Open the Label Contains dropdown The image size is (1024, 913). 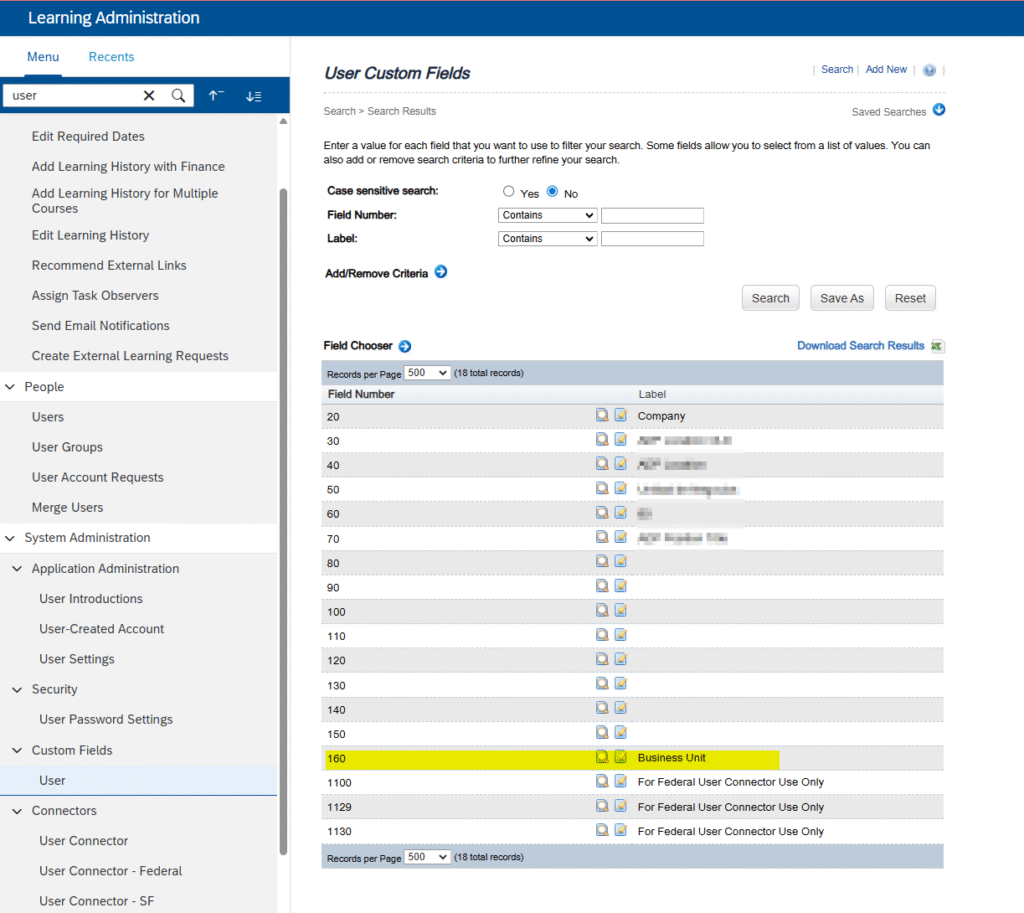547,239
